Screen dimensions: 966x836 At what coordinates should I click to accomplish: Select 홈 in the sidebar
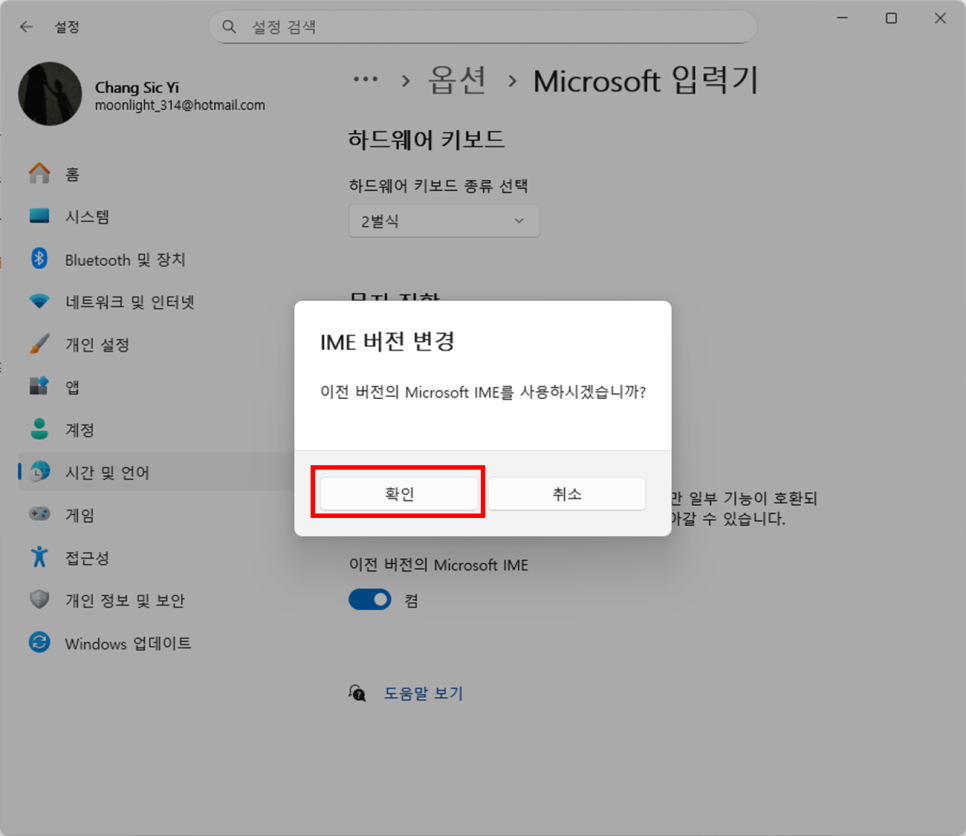(x=156, y=174)
